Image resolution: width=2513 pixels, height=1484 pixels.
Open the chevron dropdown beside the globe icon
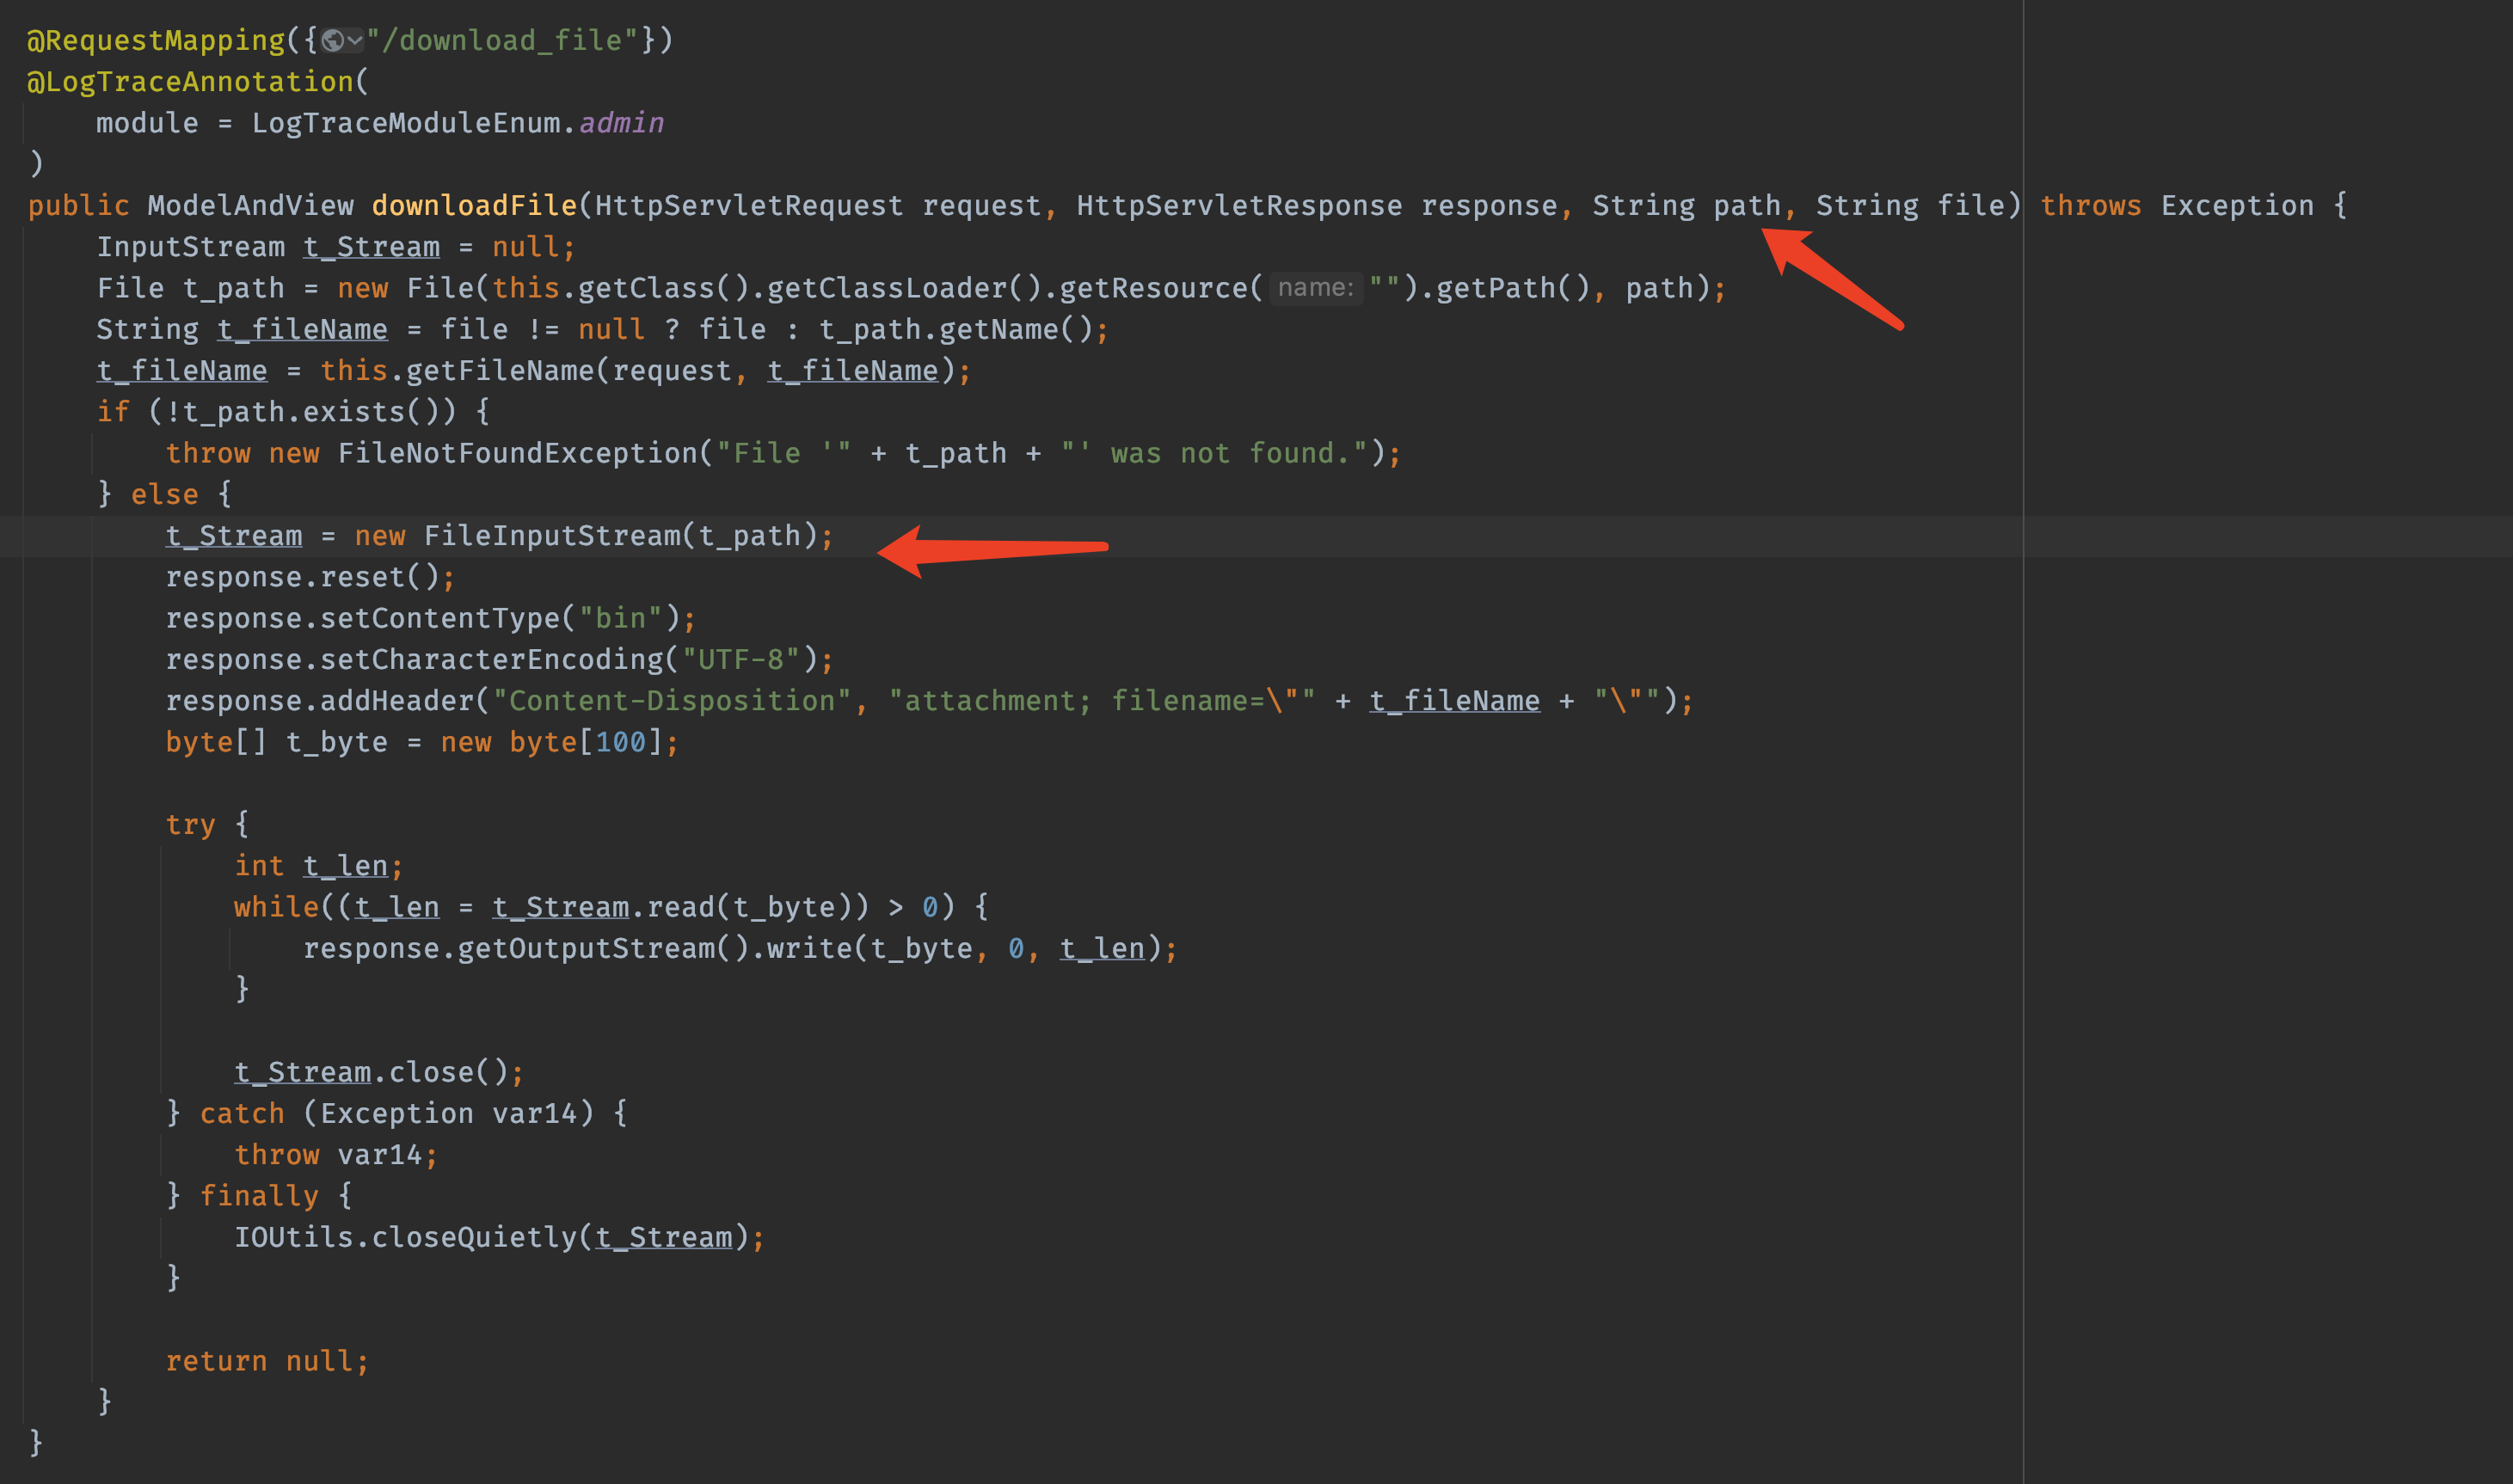pyautogui.click(x=355, y=41)
